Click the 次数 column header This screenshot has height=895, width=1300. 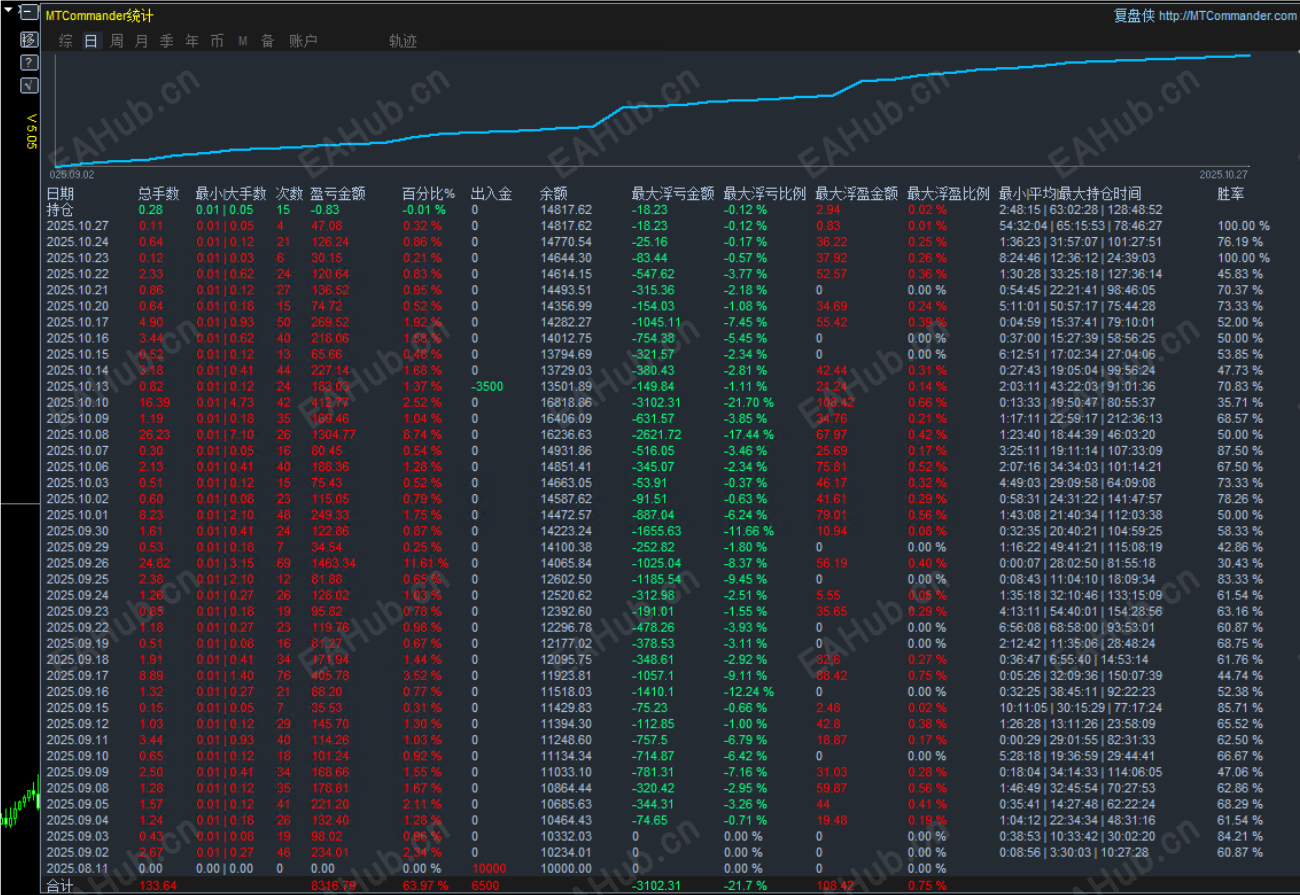(x=289, y=194)
